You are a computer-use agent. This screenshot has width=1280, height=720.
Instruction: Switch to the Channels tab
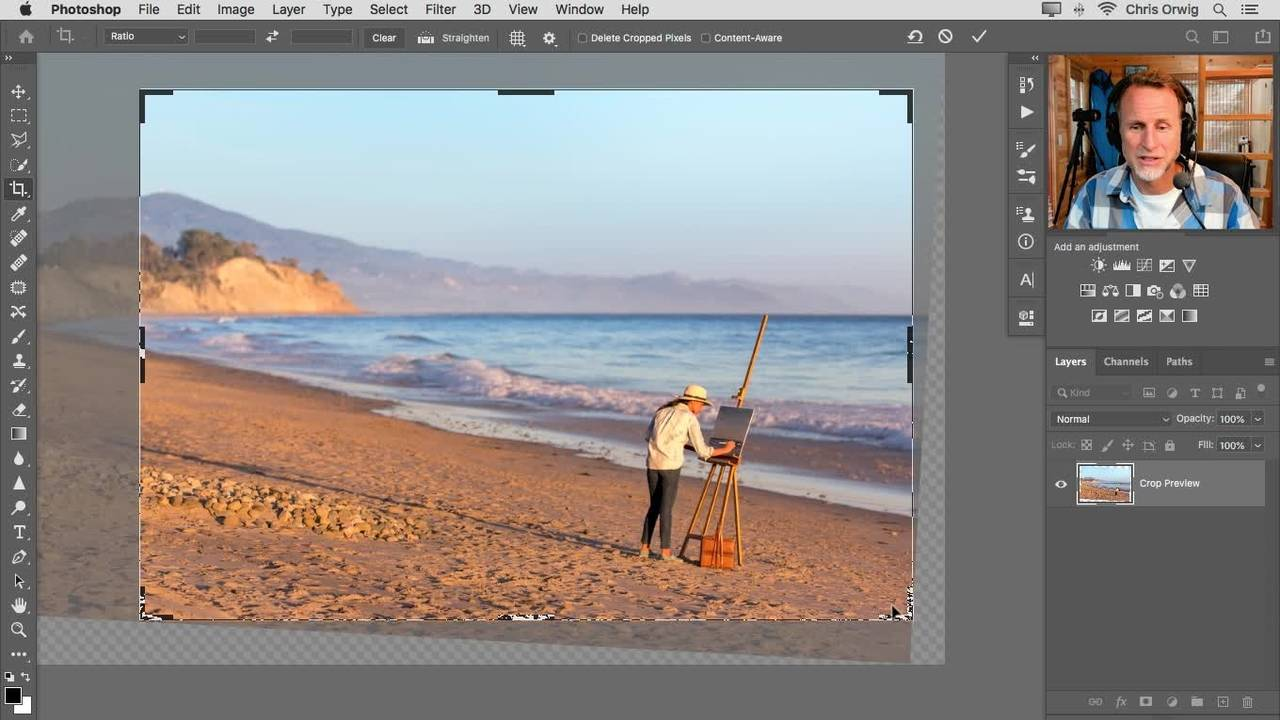[1125, 362]
